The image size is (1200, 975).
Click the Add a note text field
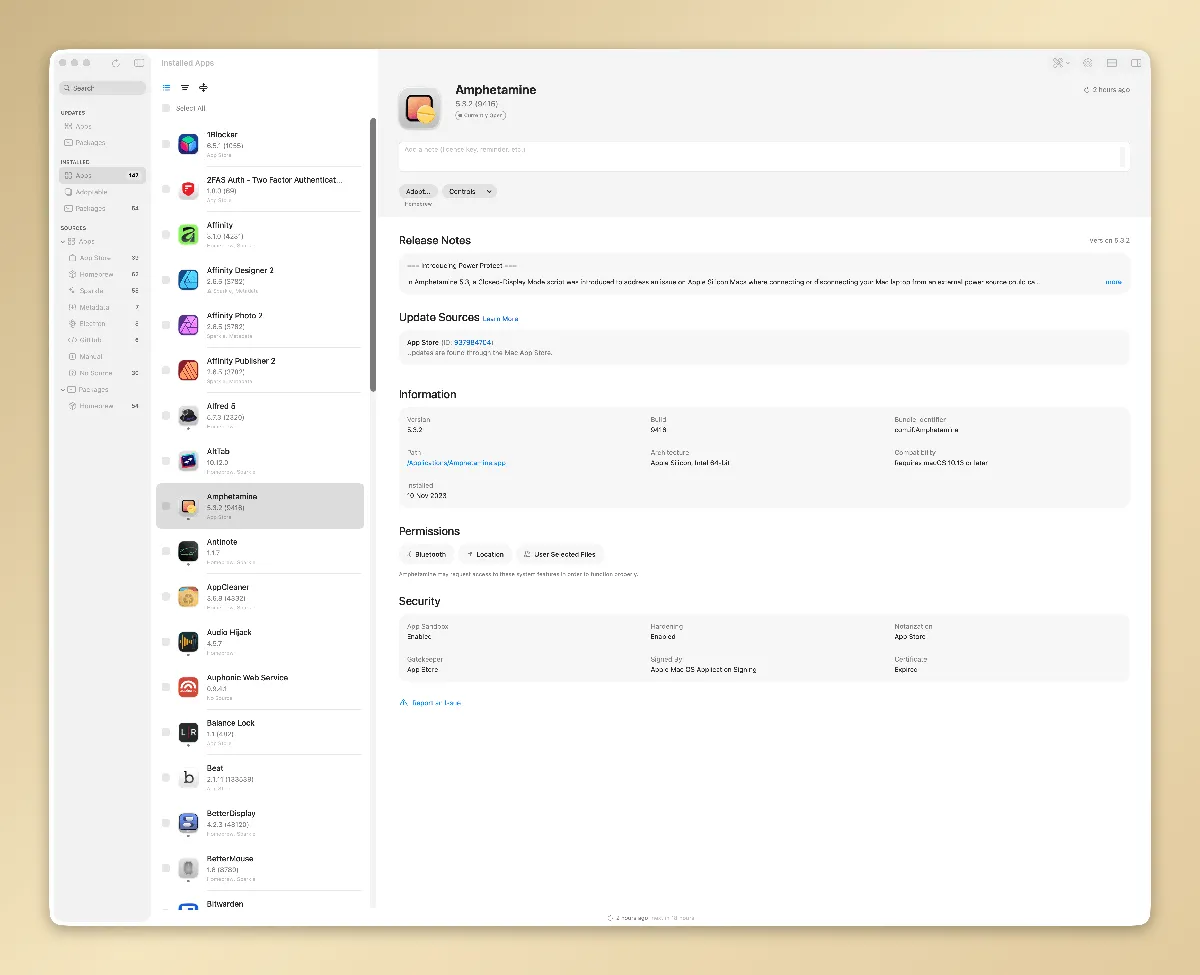(760, 156)
